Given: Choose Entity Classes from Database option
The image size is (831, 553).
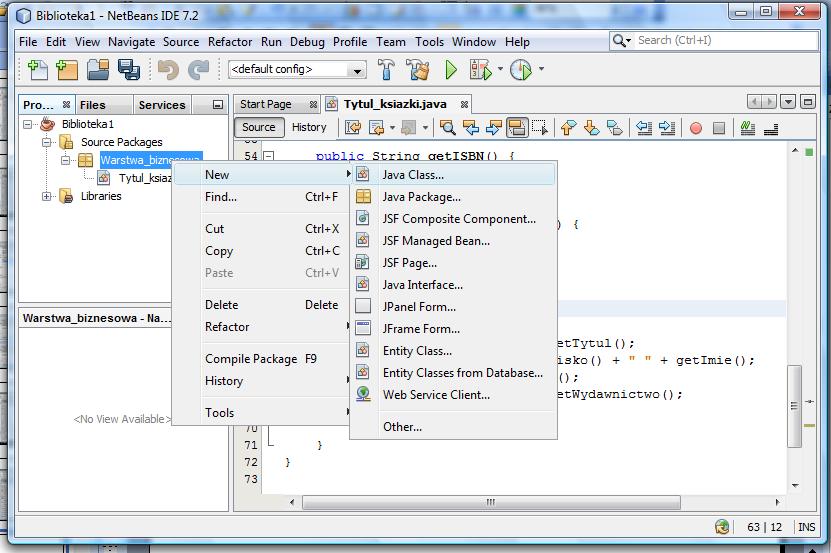Looking at the screenshot, I should coord(454,373).
